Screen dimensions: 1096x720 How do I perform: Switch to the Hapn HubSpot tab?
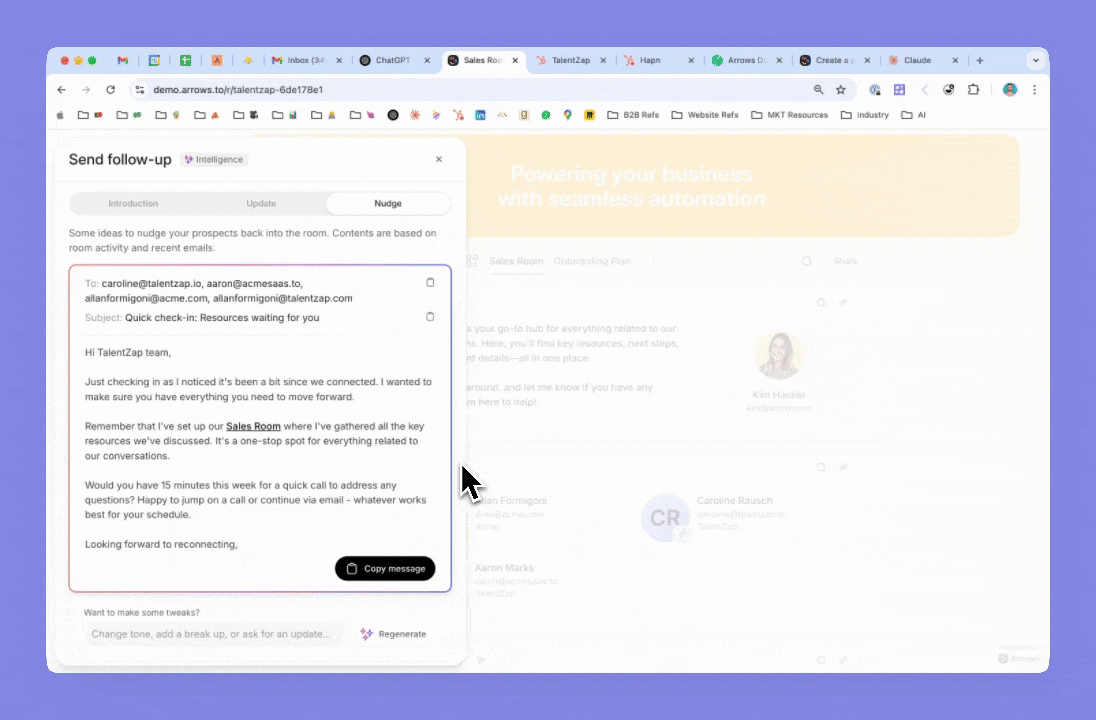coord(657,60)
